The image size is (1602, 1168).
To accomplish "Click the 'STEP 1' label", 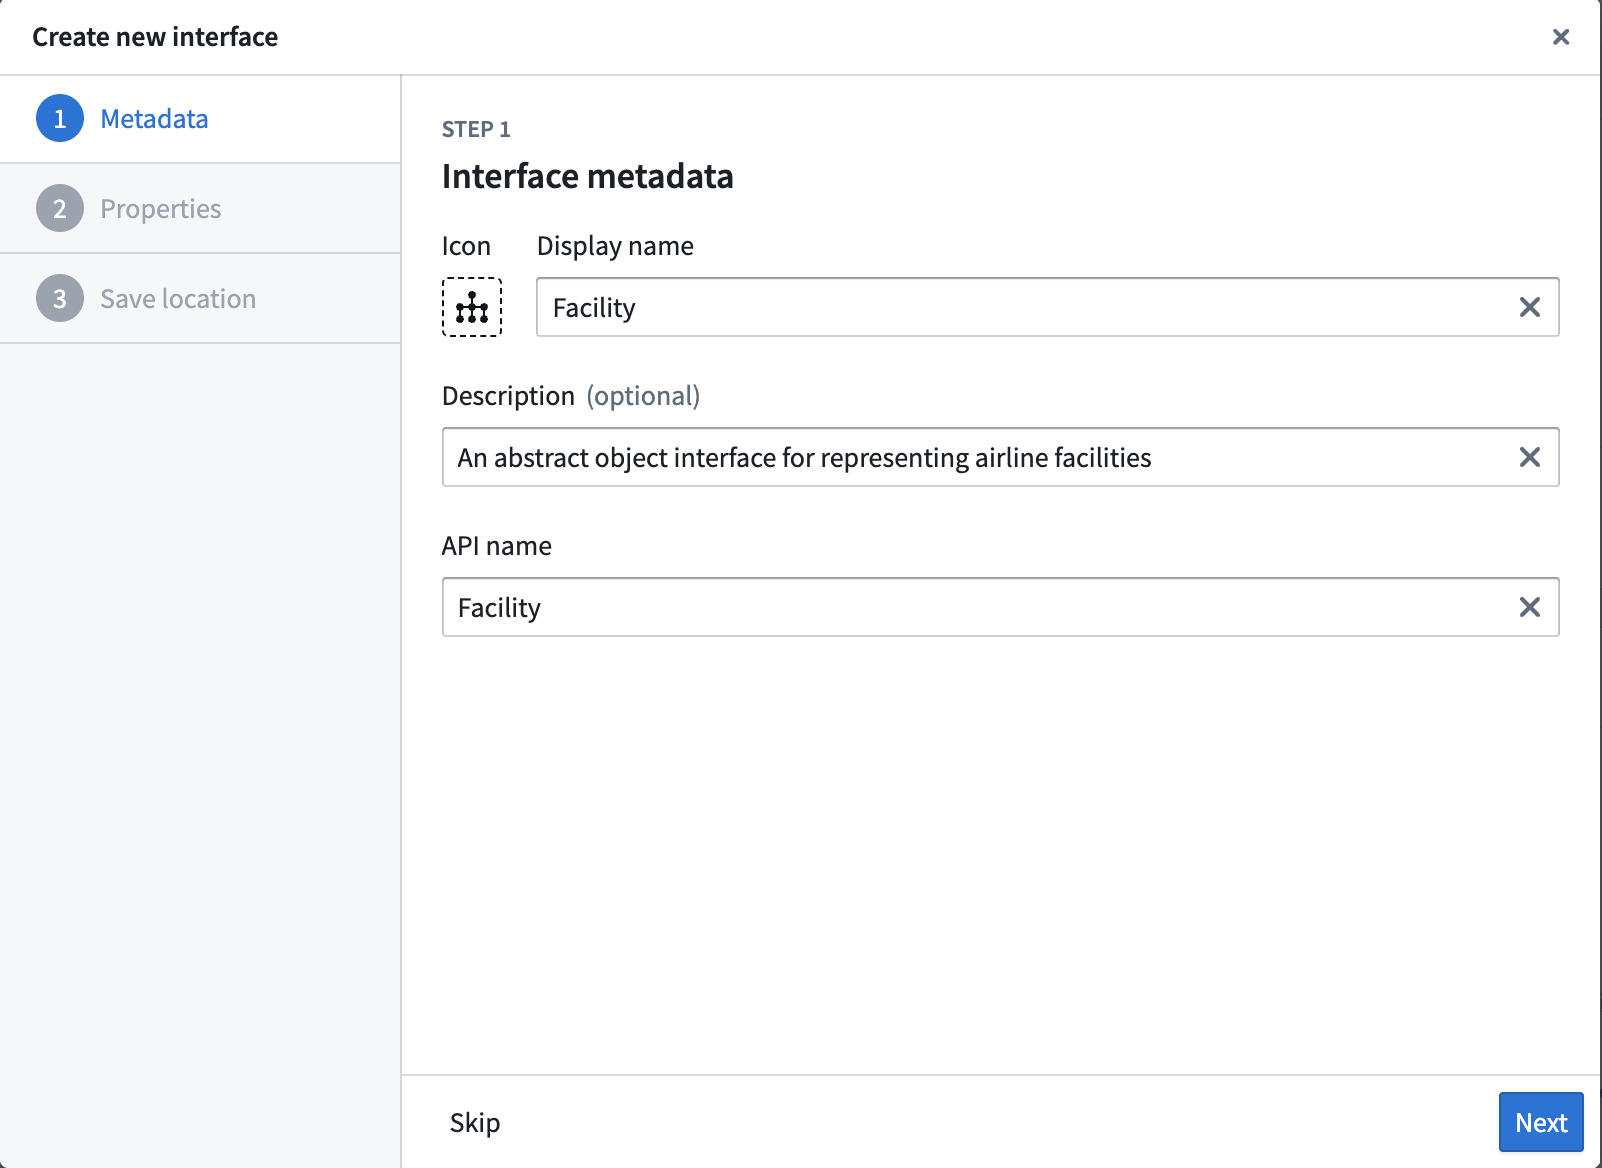I will tap(476, 129).
